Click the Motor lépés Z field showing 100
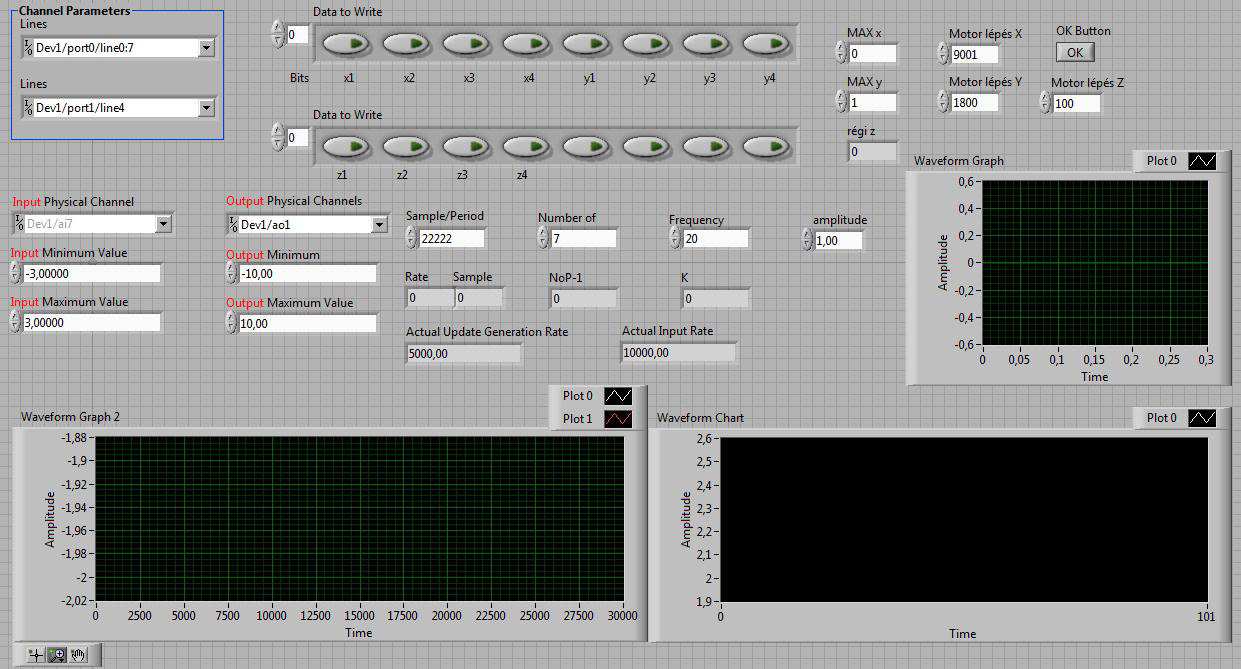 tap(1077, 103)
